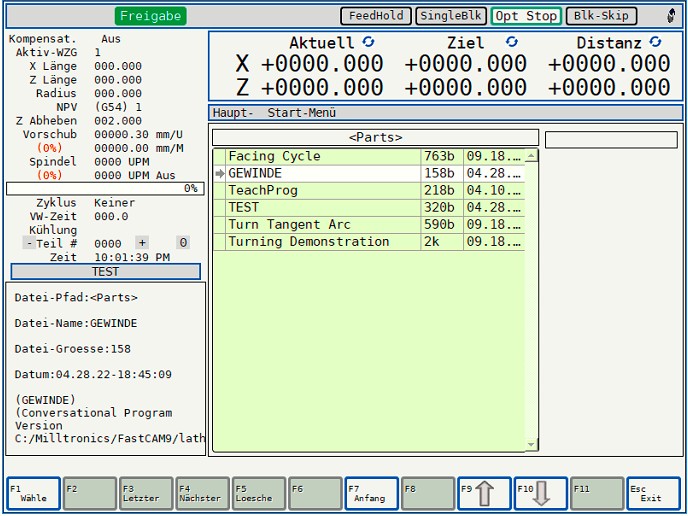Select the TEST program in list
Viewport: 688px width, 516px height.
tap(369, 208)
